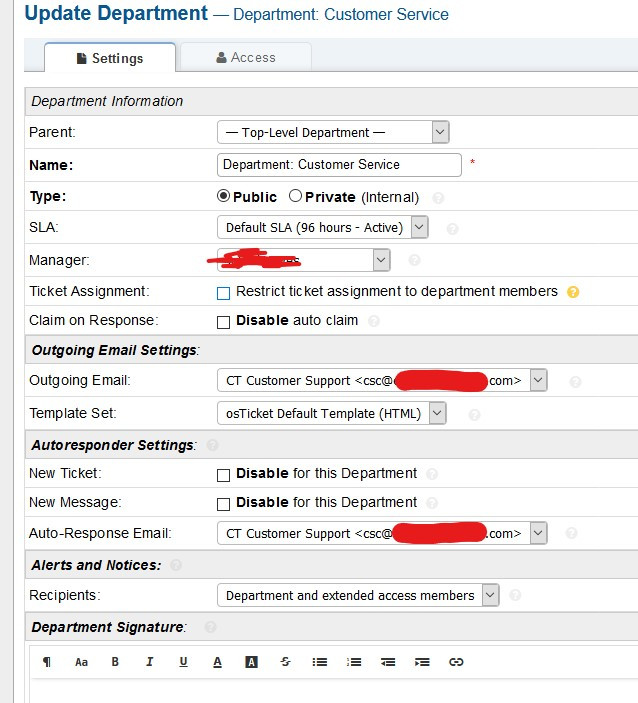Image resolution: width=638 pixels, height=703 pixels.
Task: Insert numbered ordered list
Action: 354,662
